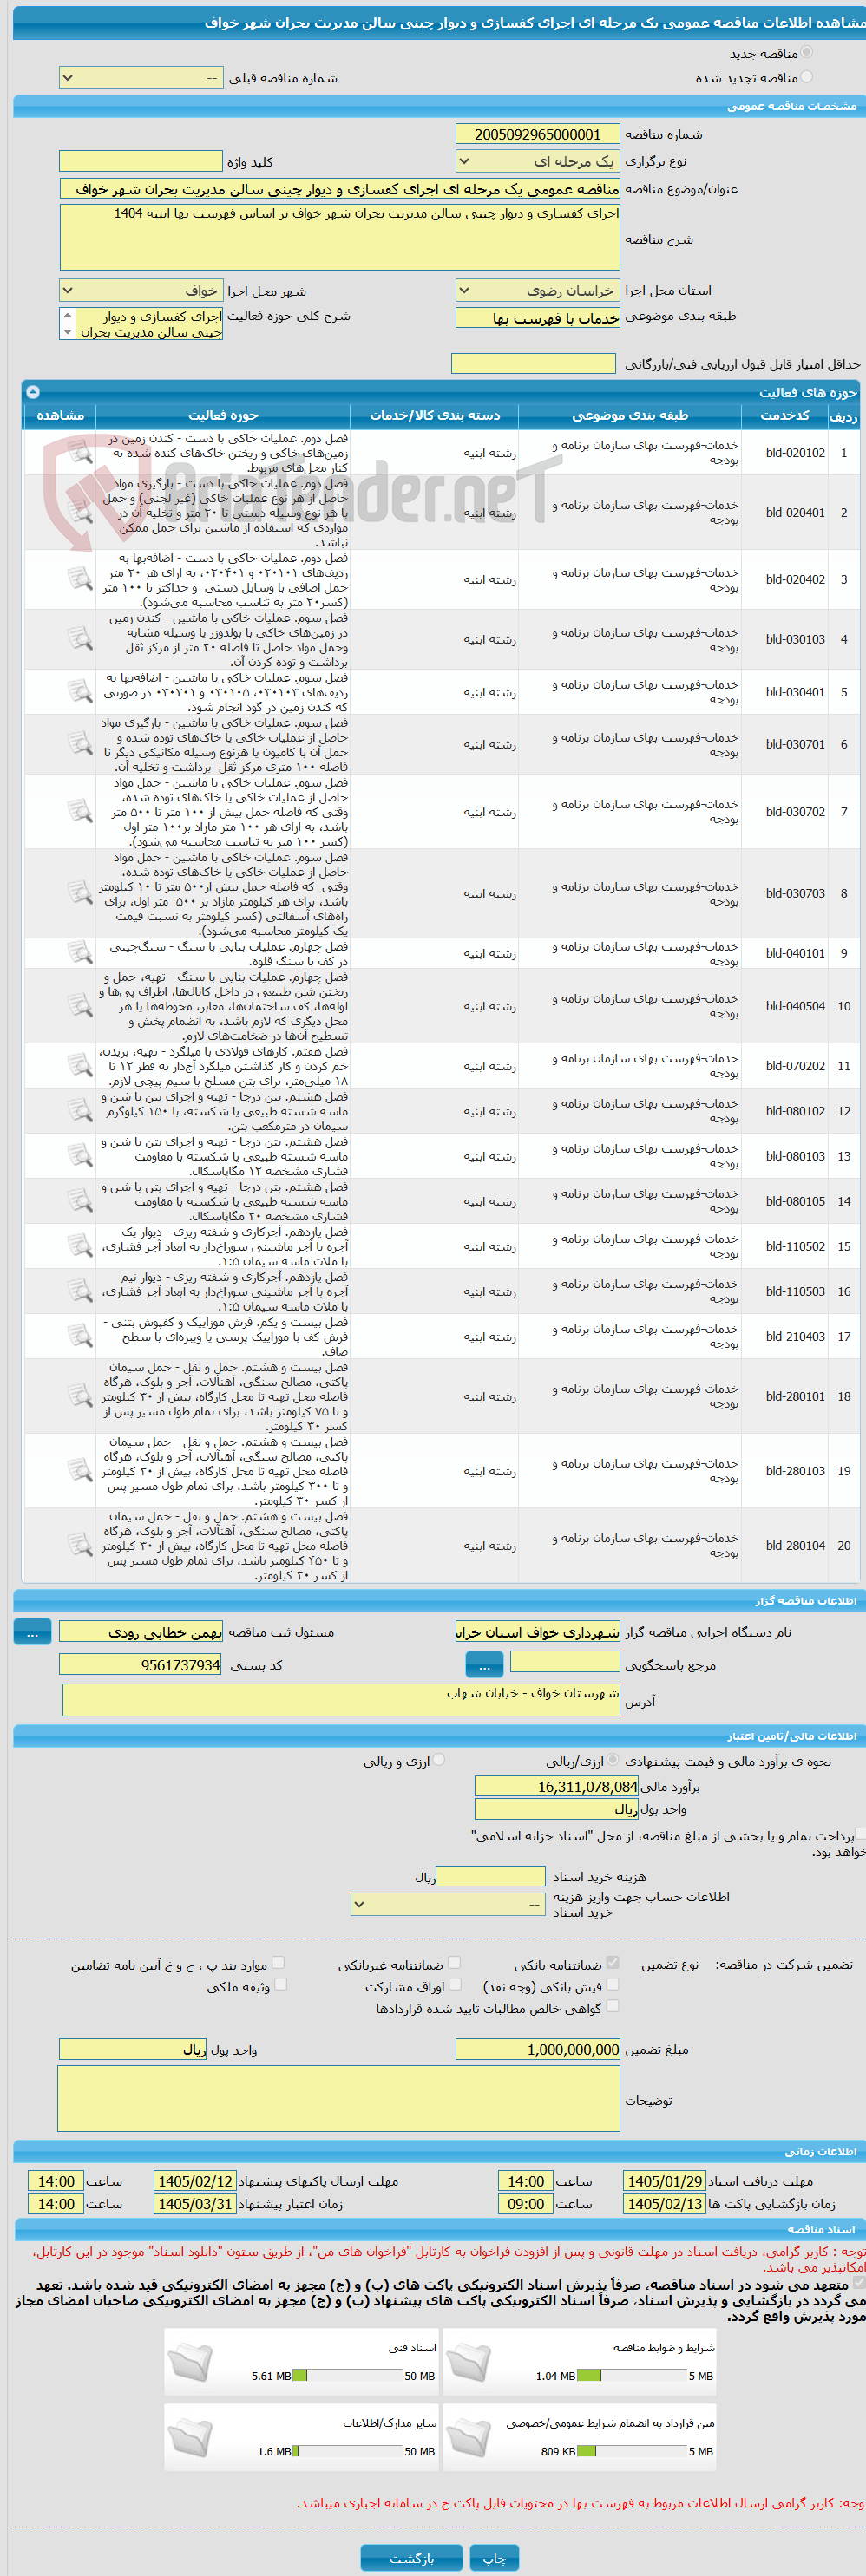Viewport: 866px width, 2576px height.
Task: Open the اسناد فنی folder
Action: pos(190,2362)
